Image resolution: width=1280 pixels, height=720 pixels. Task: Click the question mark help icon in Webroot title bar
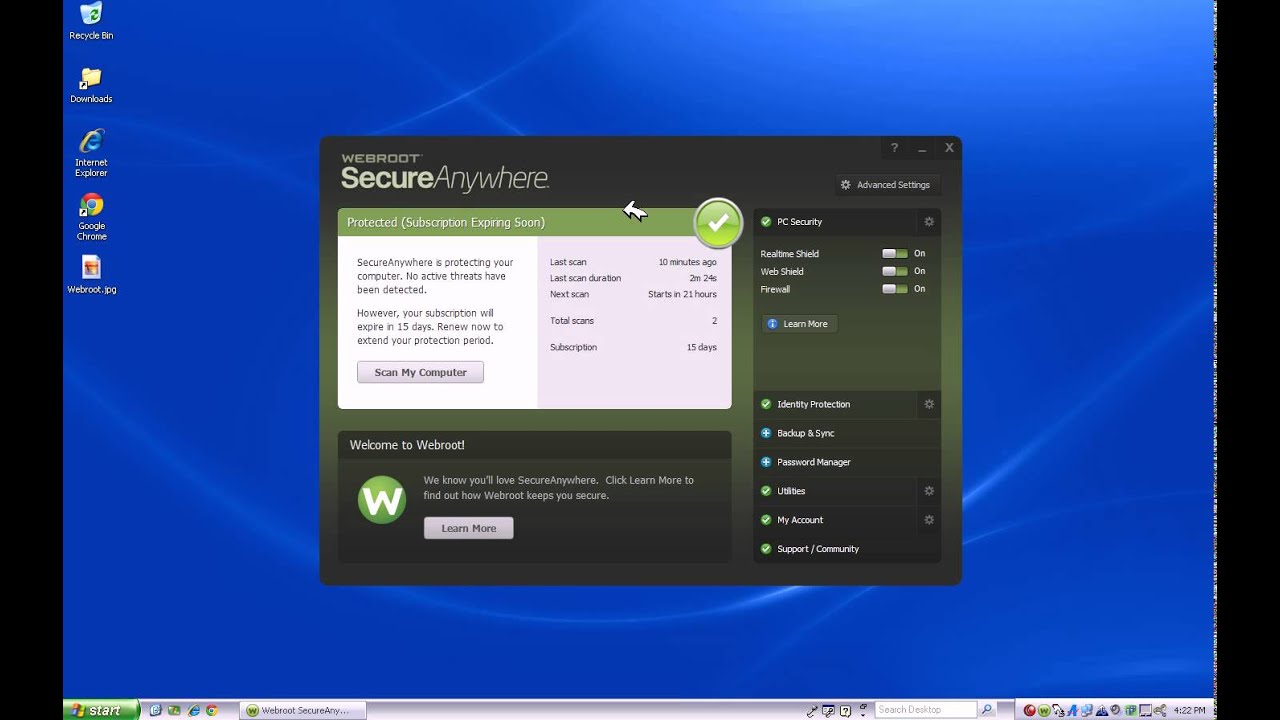coord(895,148)
